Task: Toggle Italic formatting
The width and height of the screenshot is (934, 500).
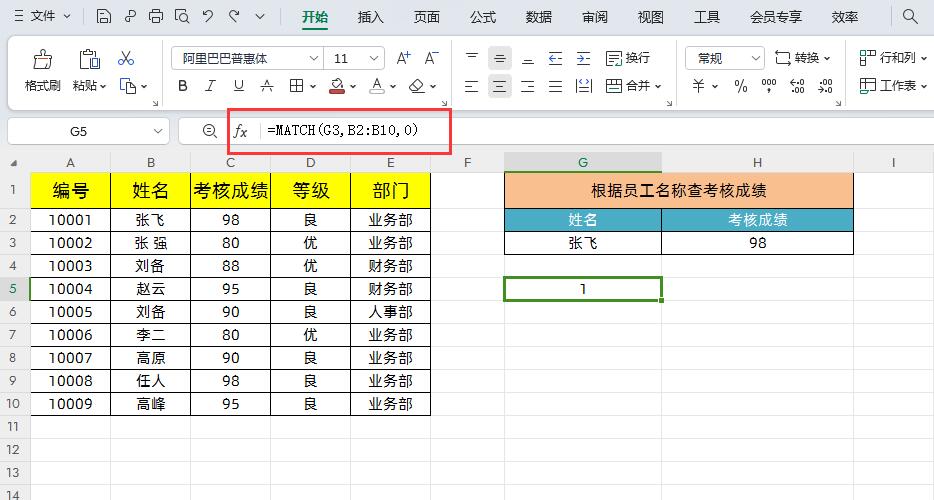Action: pos(210,86)
